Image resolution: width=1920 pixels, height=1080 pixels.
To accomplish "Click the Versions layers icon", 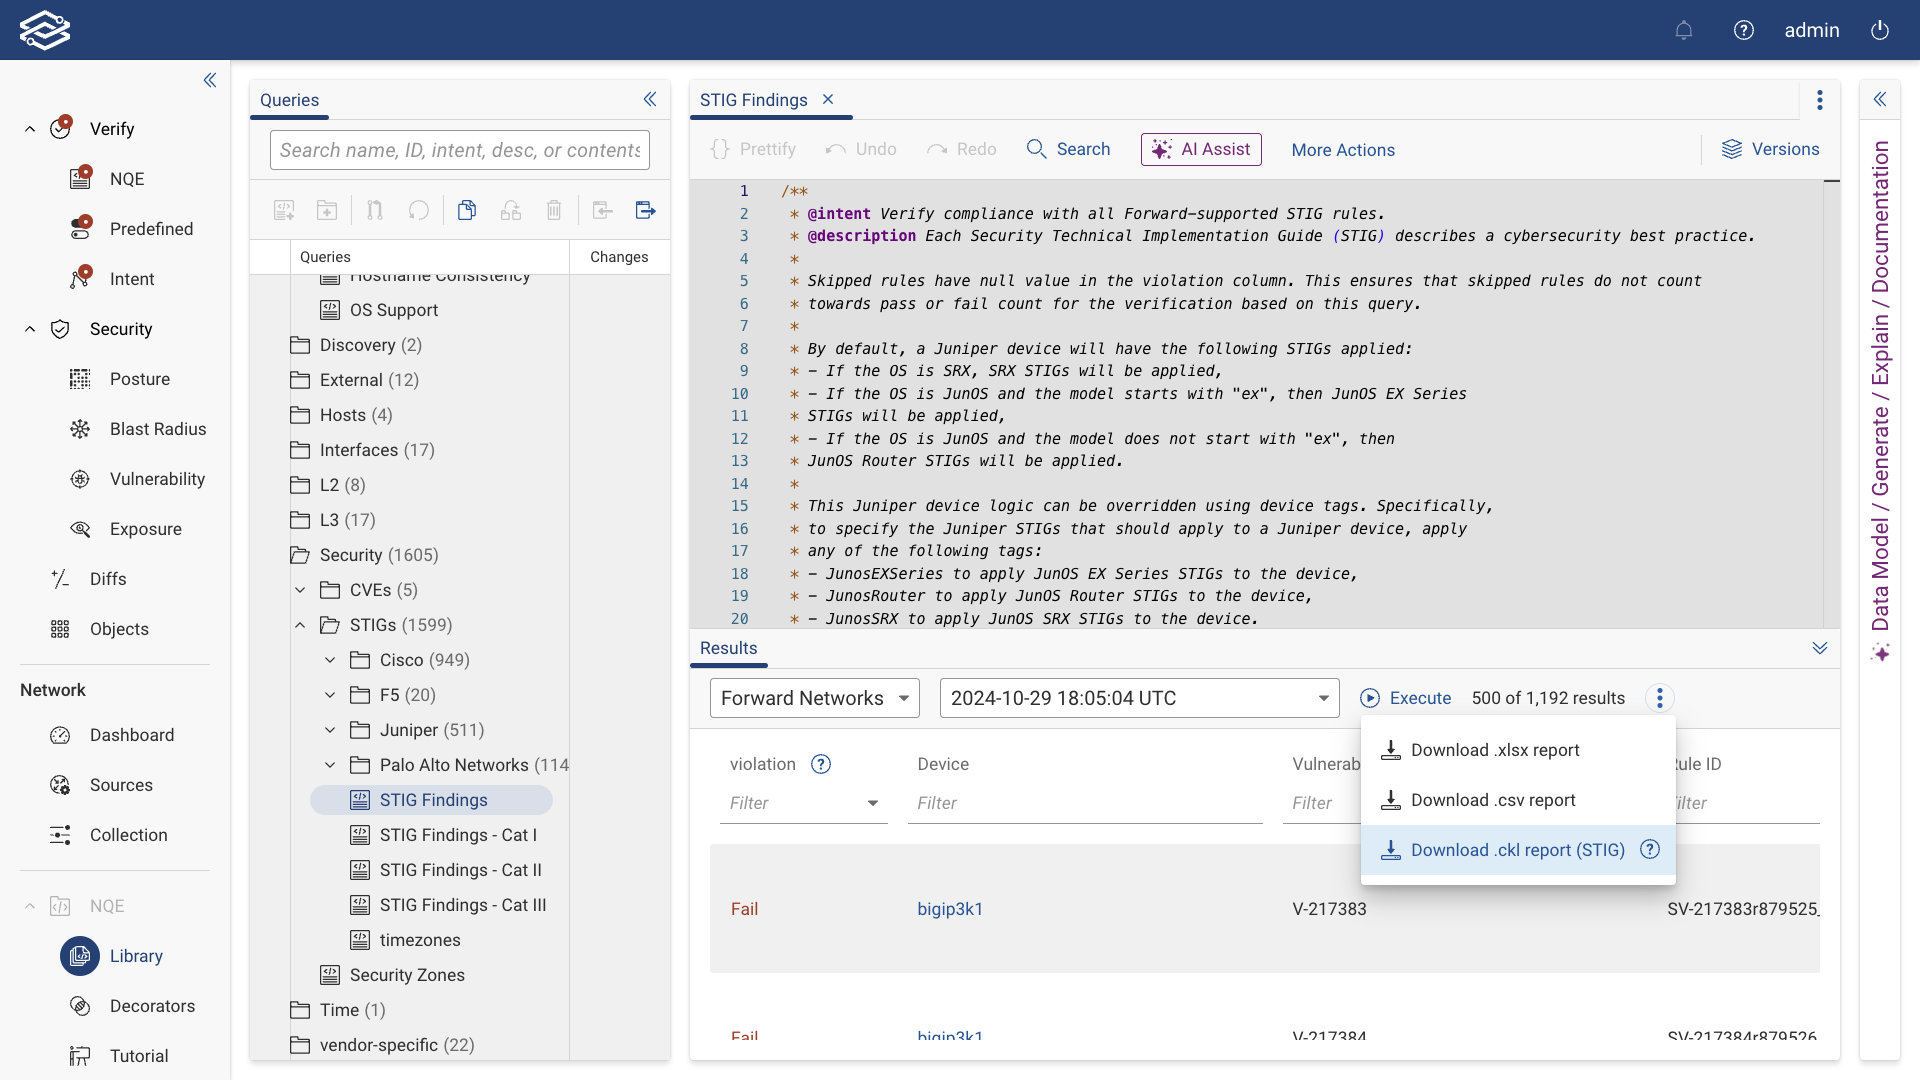I will click(1731, 149).
